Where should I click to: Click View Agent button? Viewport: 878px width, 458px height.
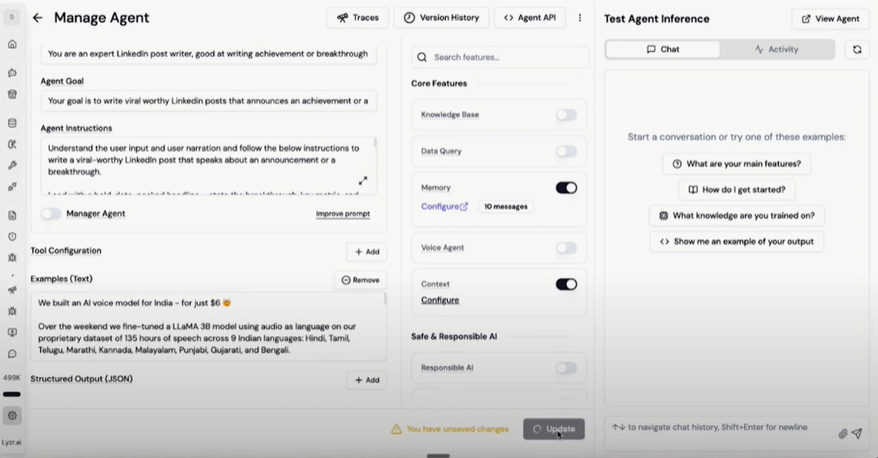[x=830, y=18]
